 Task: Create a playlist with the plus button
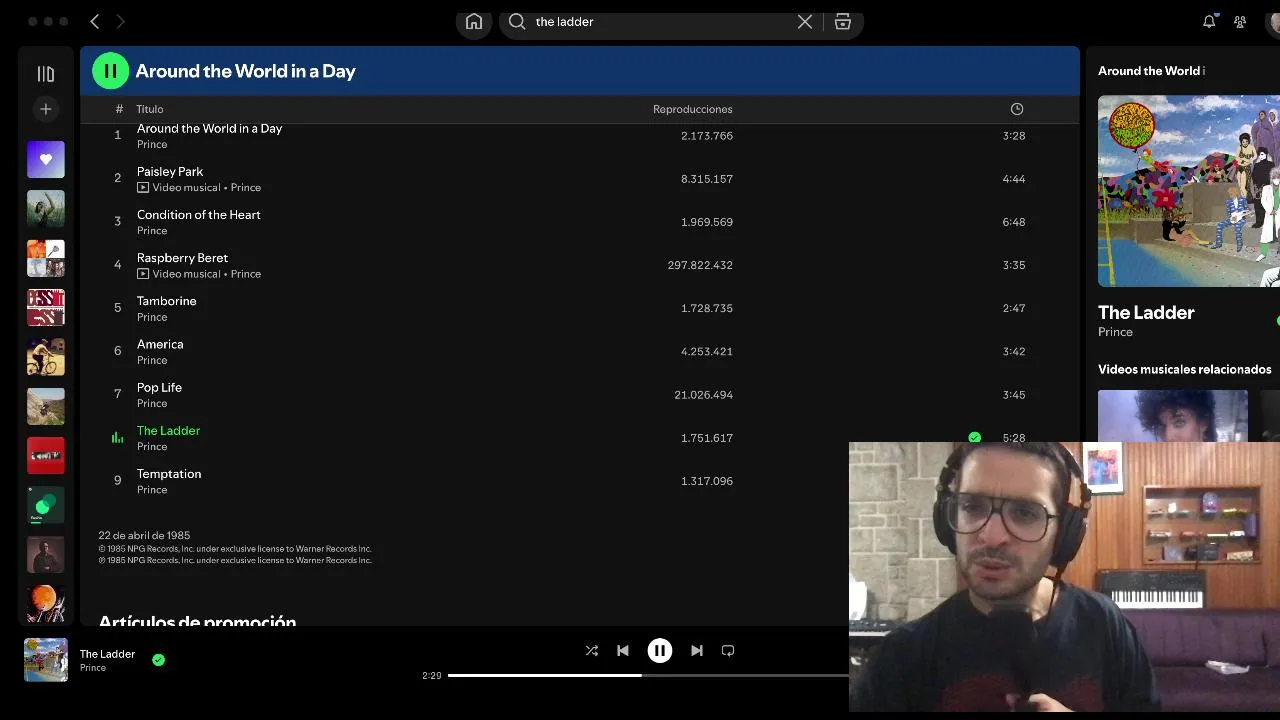[46, 109]
